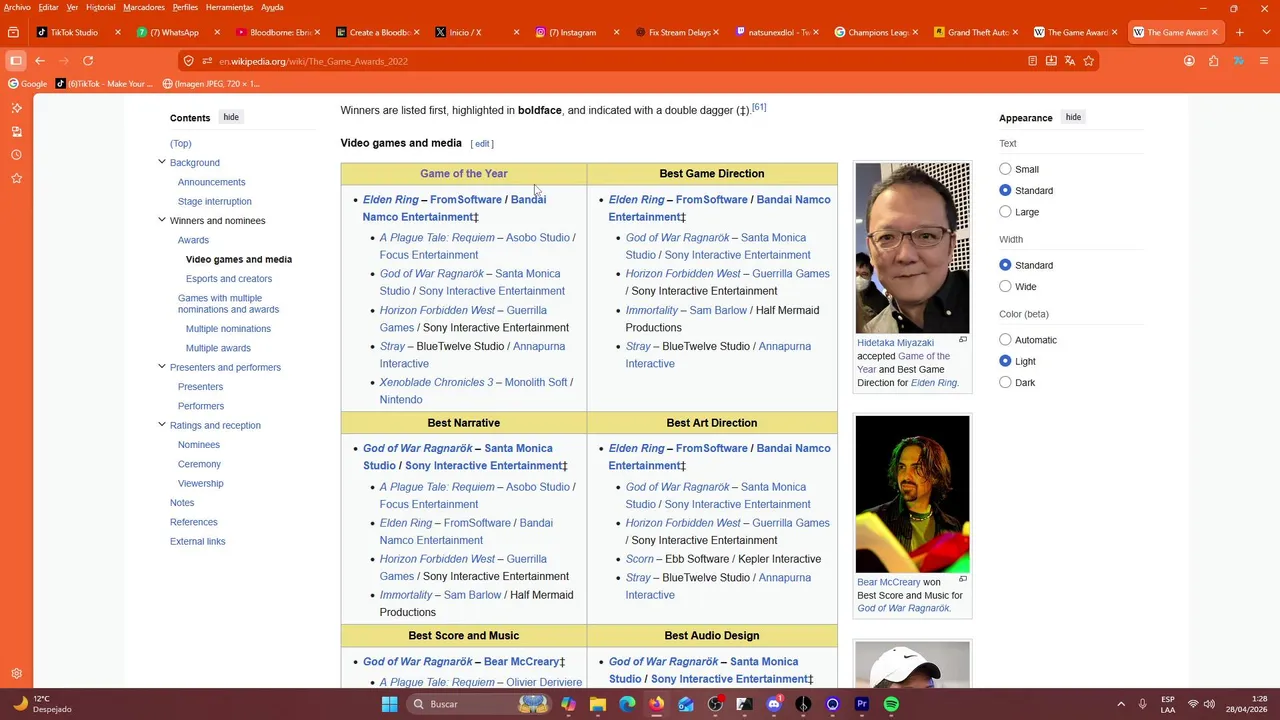Open the Firefox hamburger menu
The image size is (1280, 720).
click(x=1263, y=61)
